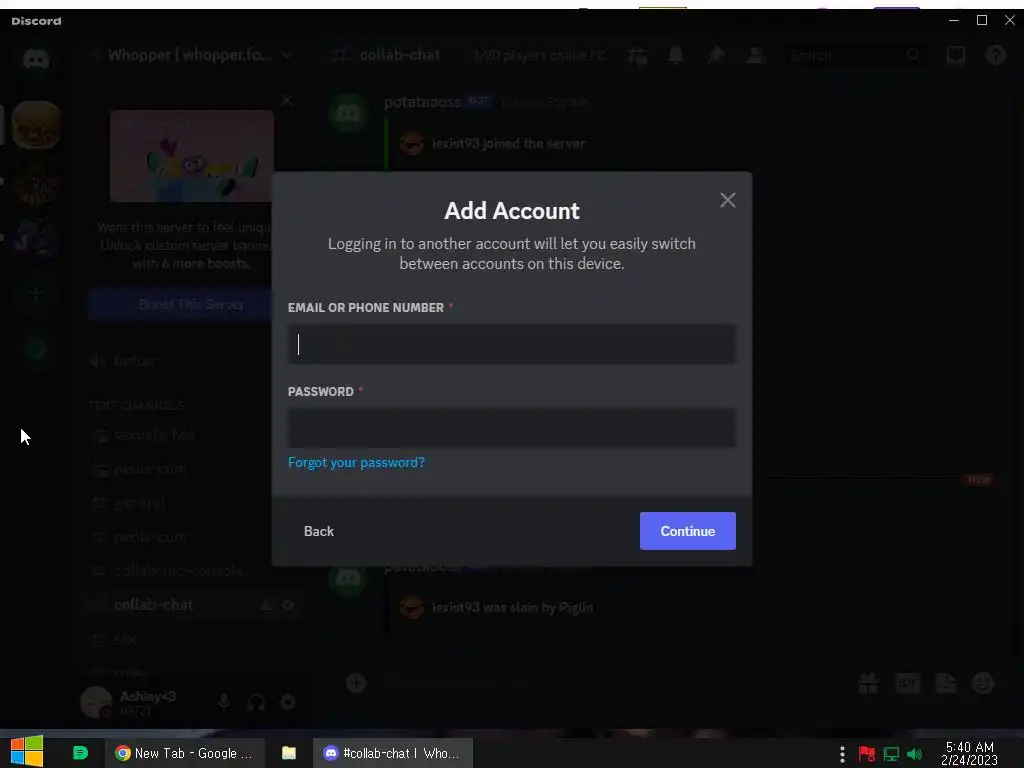
Task: Go Back from Add Account dialog
Action: [x=319, y=531]
